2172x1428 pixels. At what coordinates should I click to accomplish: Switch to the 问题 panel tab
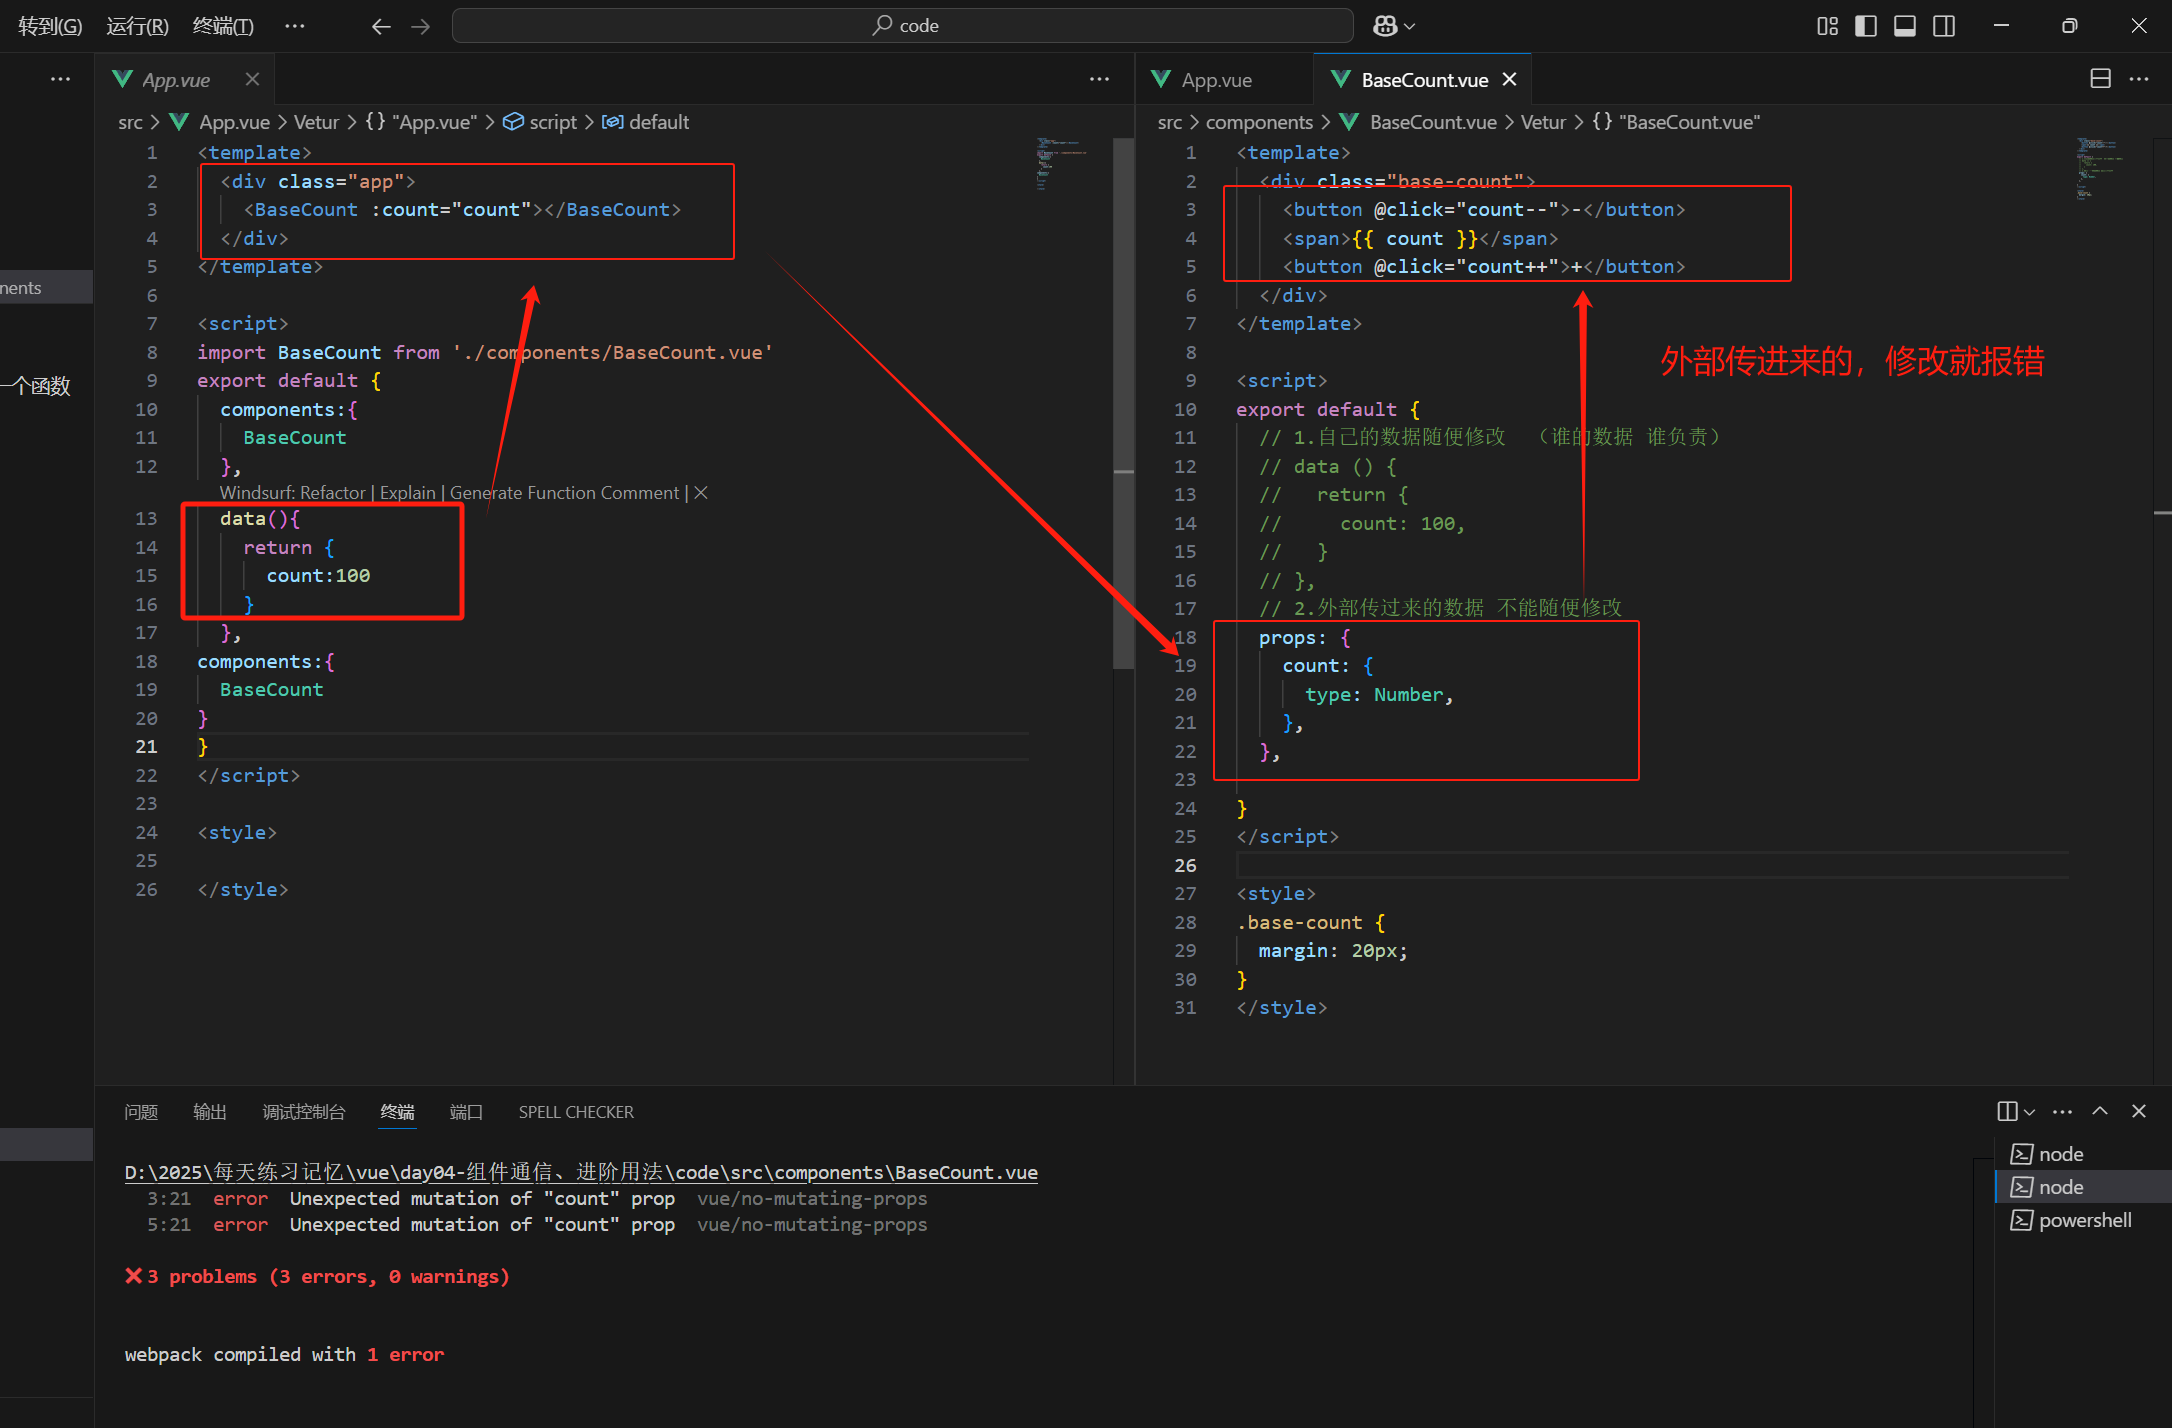(141, 1112)
